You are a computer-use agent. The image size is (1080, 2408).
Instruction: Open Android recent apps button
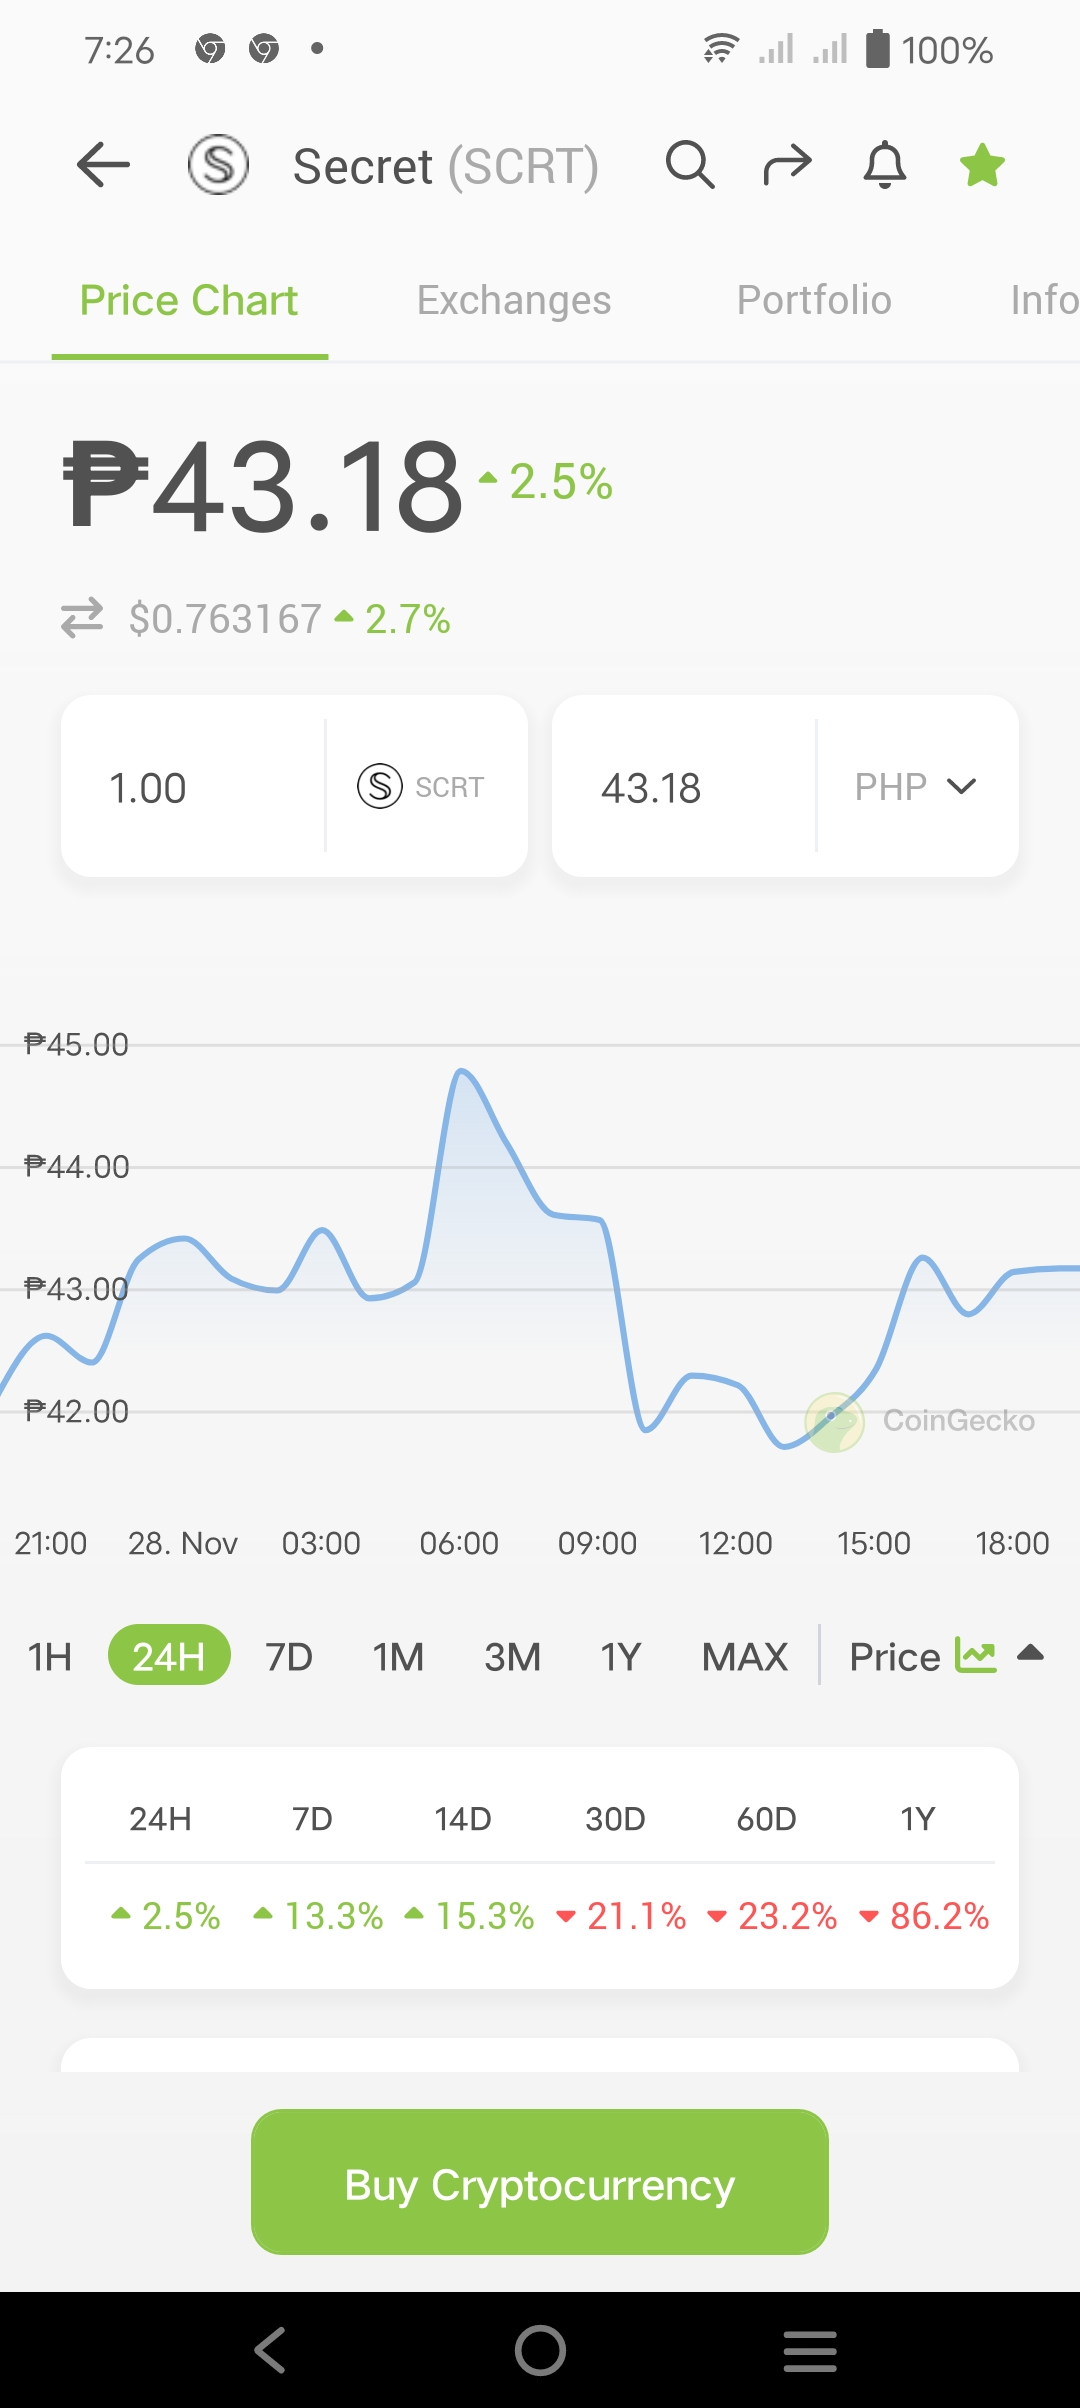[x=810, y=2350]
